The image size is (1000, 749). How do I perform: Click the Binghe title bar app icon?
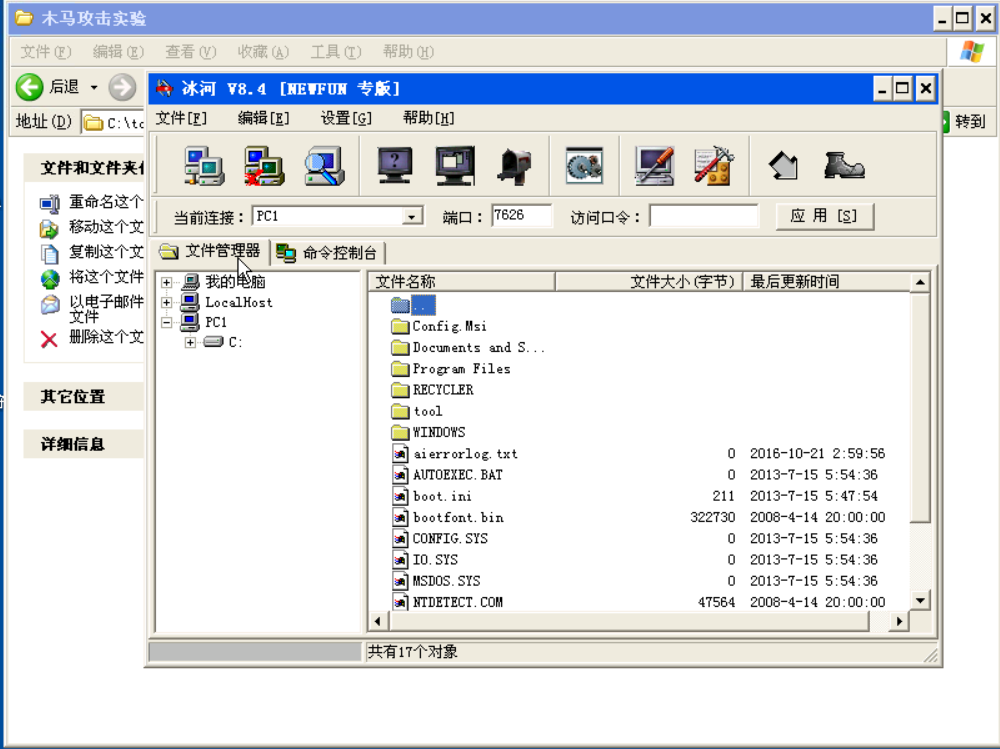click(x=165, y=88)
